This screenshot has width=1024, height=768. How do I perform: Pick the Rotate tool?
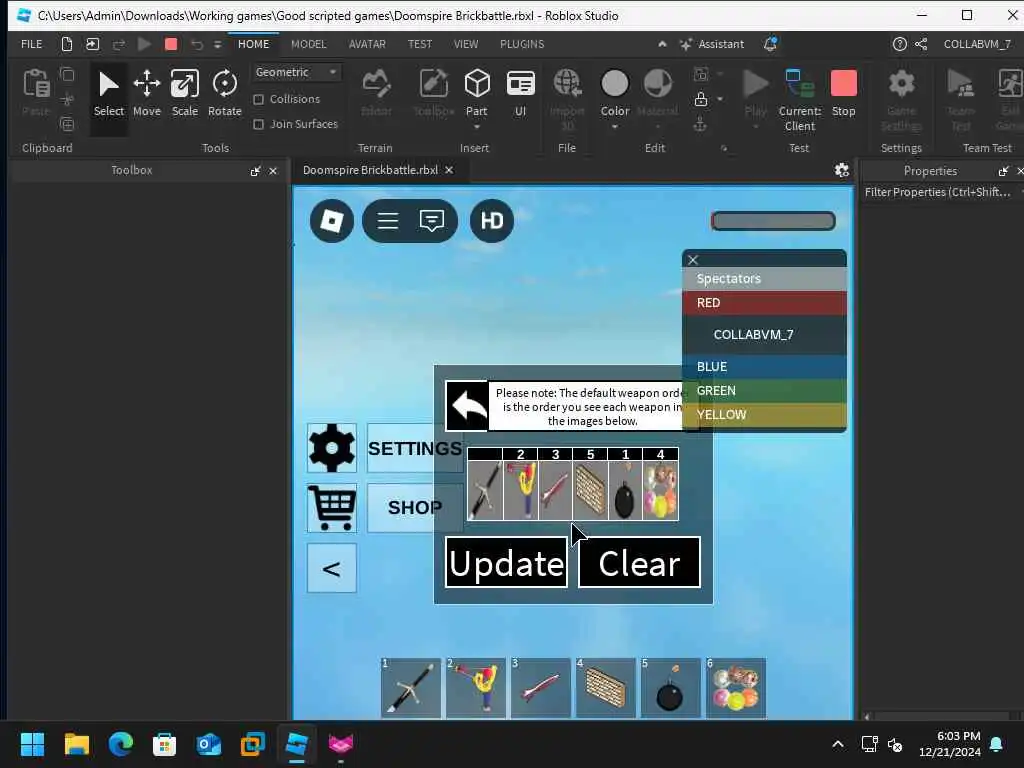225,95
